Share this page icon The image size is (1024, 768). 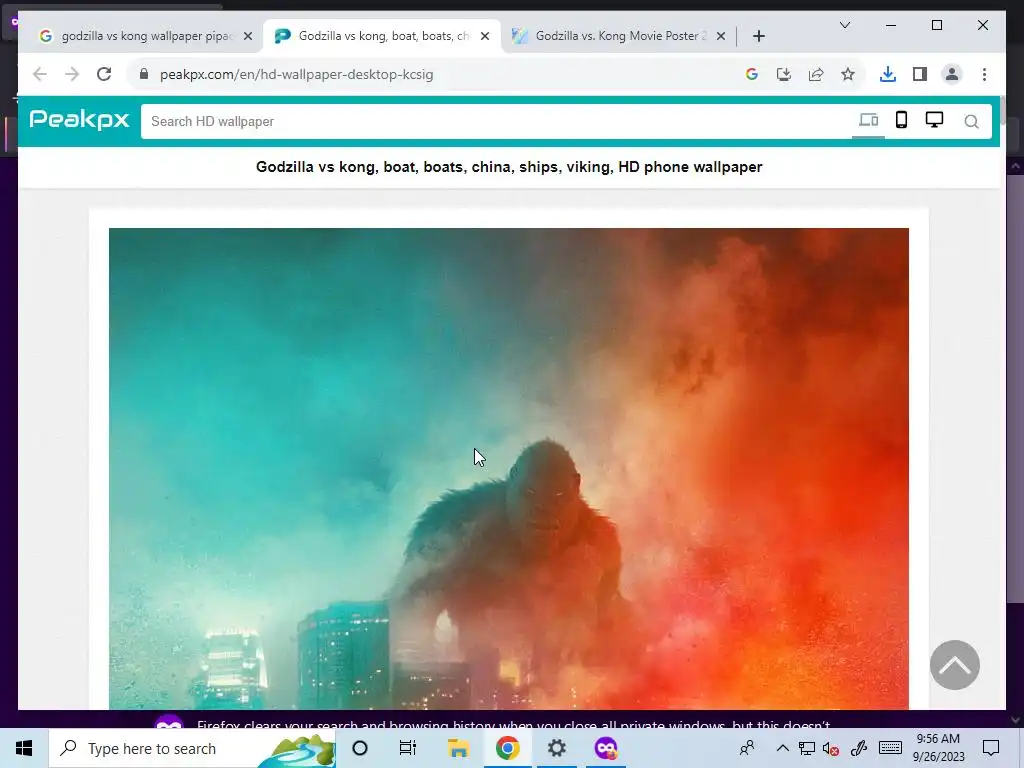tap(816, 74)
